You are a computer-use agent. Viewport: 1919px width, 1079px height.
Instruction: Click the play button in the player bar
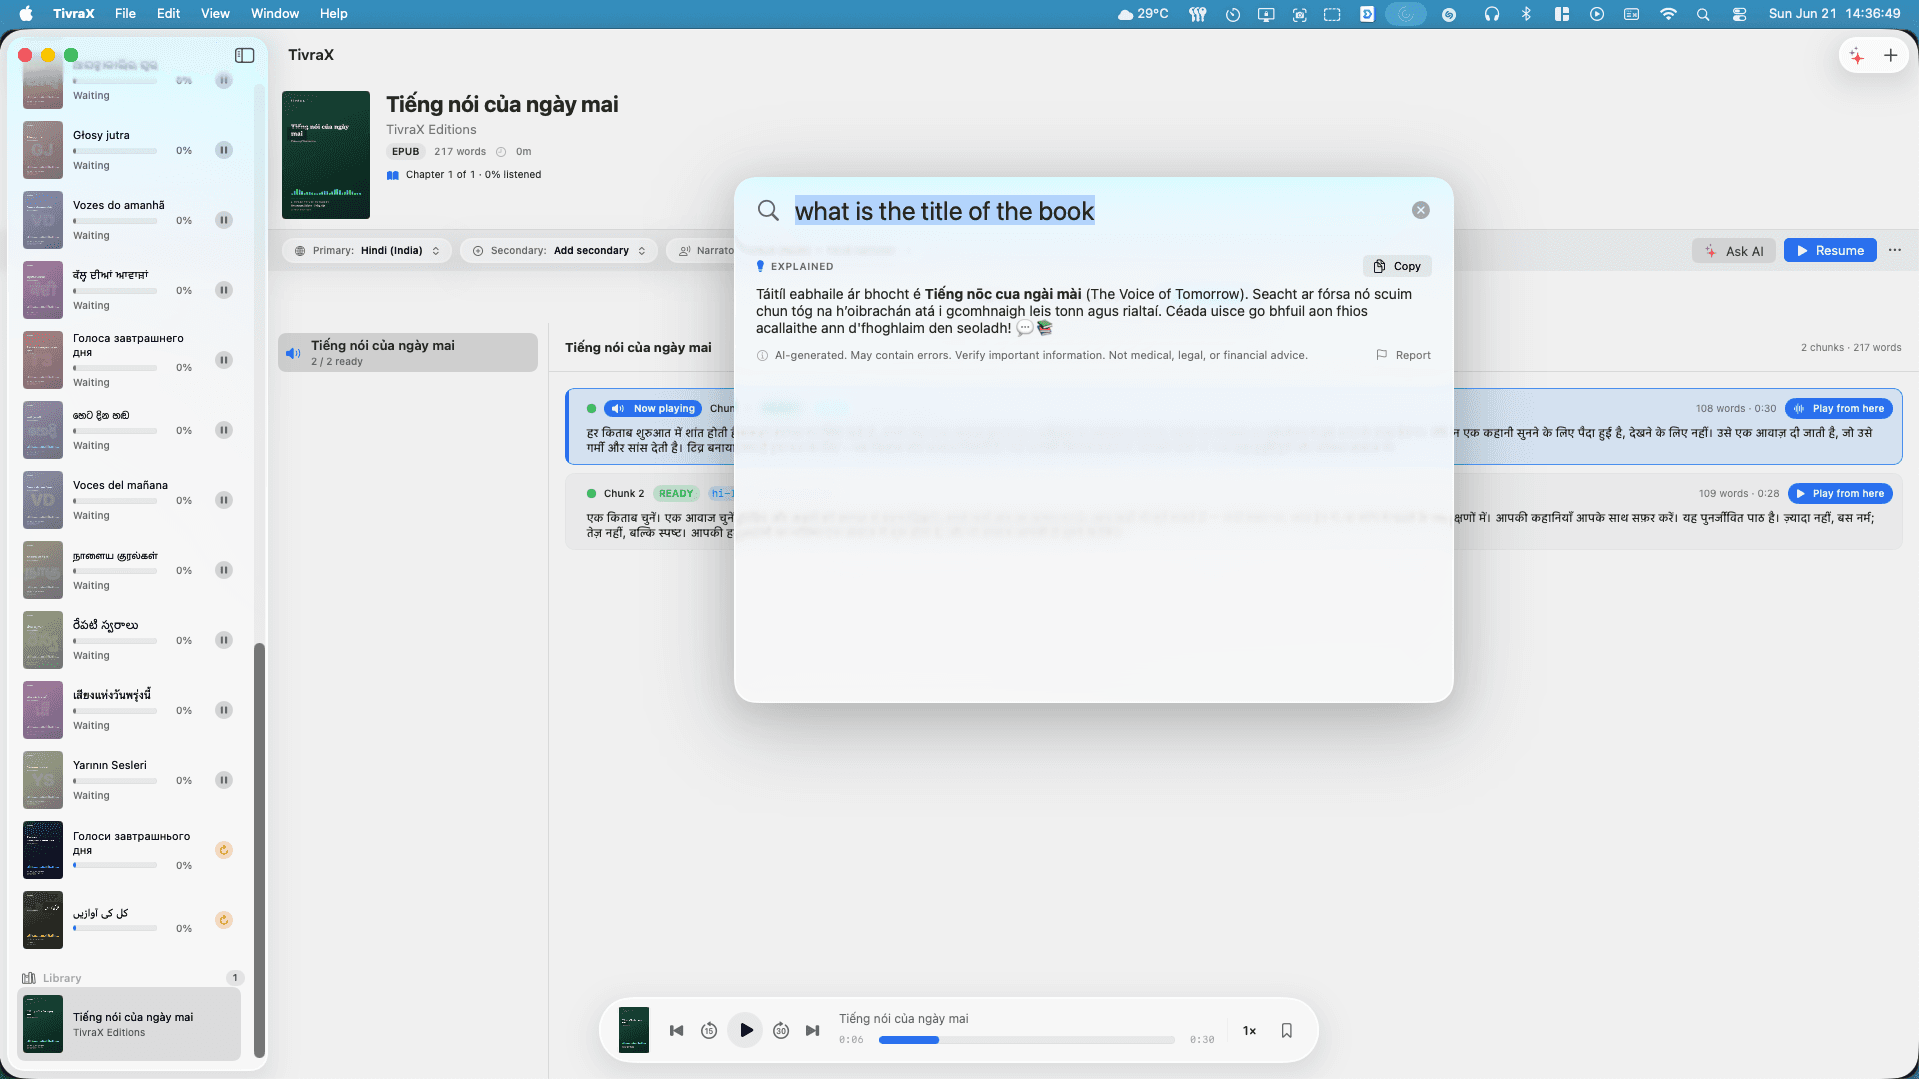pyautogui.click(x=746, y=1030)
